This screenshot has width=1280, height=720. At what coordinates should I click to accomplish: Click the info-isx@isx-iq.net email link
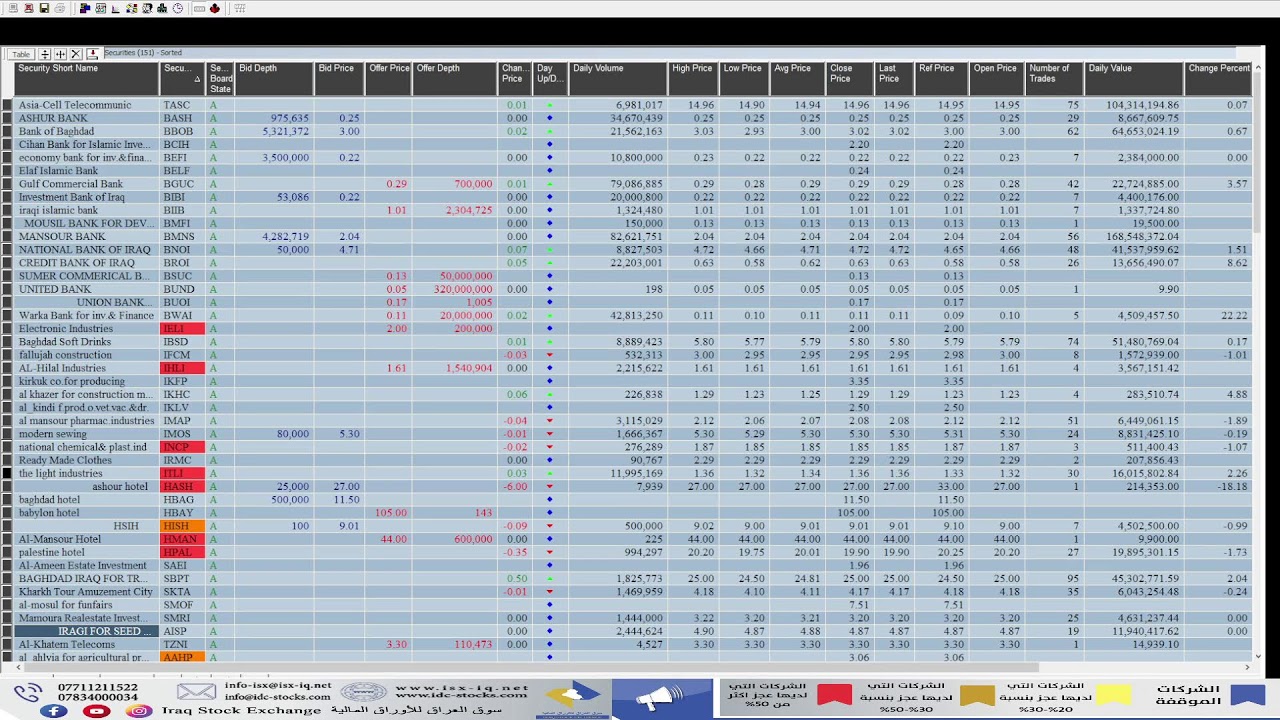click(x=278, y=686)
